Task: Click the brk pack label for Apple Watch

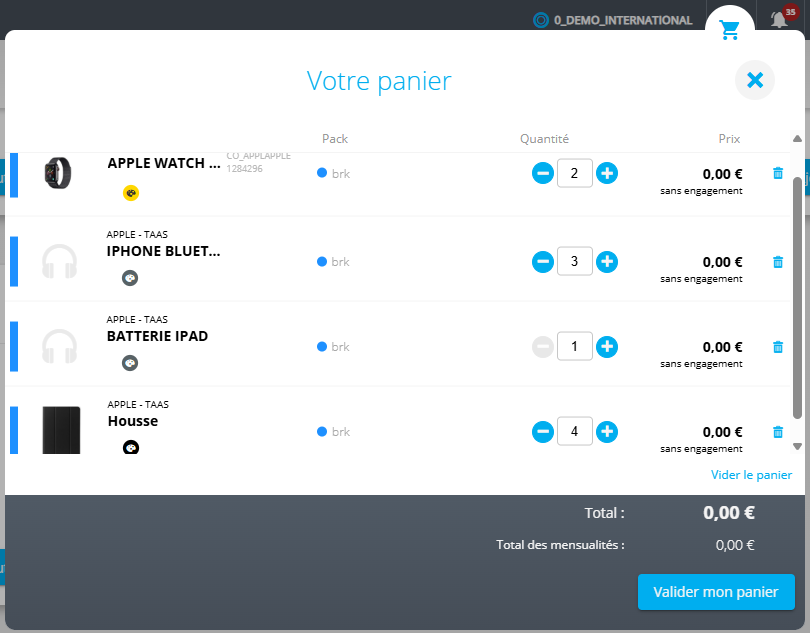Action: pos(340,174)
